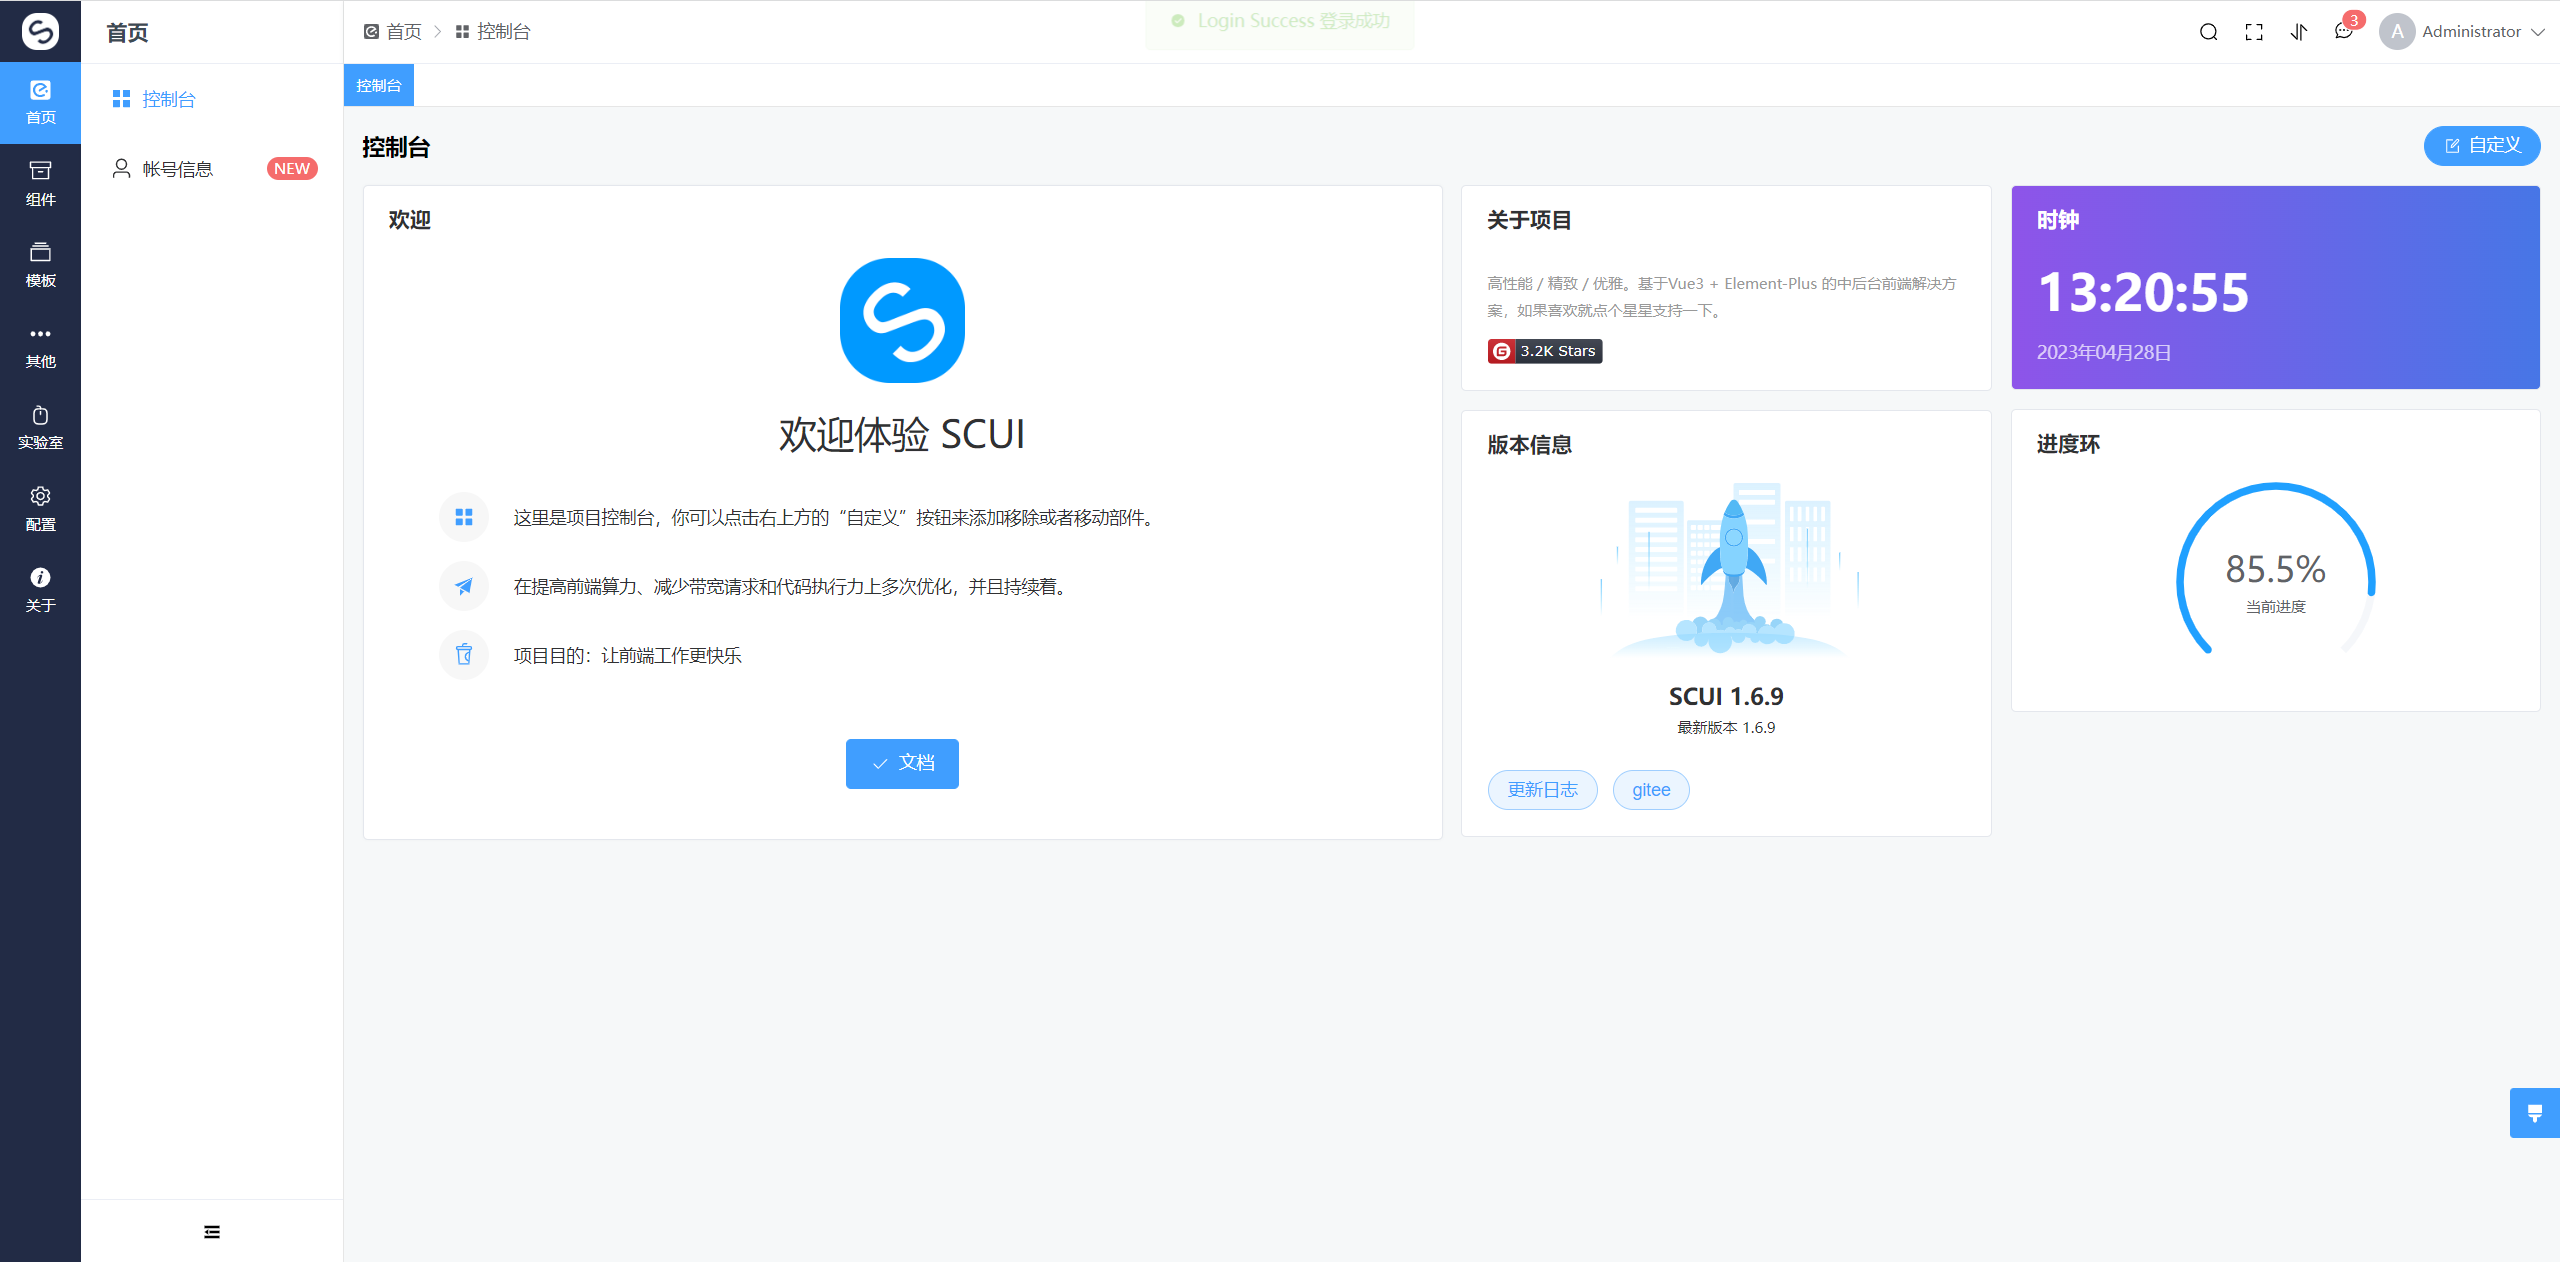
Task: Click the large SCUI welcome logo
Action: (902, 320)
